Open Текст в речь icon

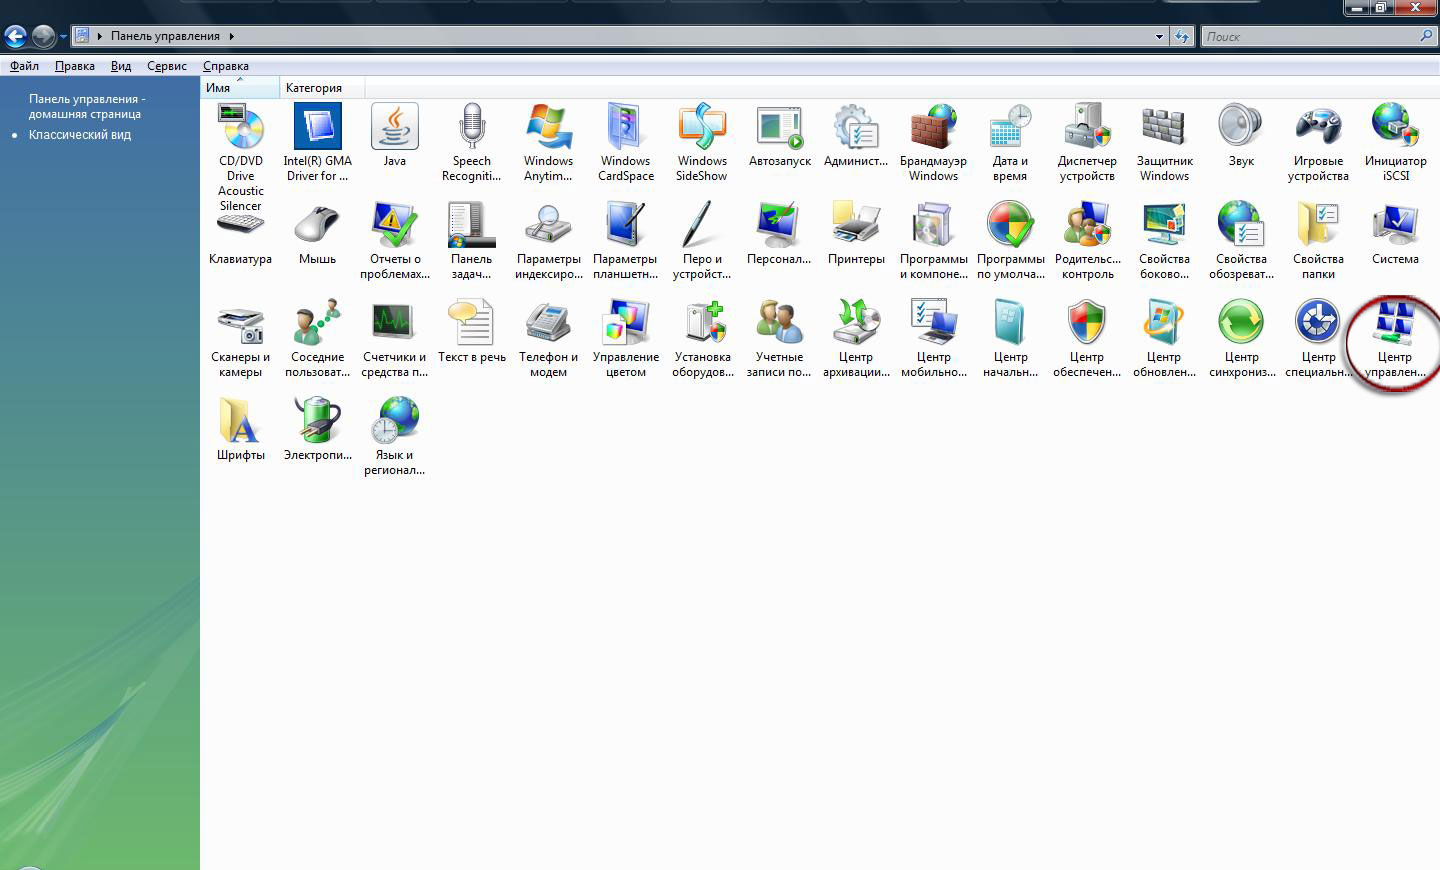tap(472, 322)
